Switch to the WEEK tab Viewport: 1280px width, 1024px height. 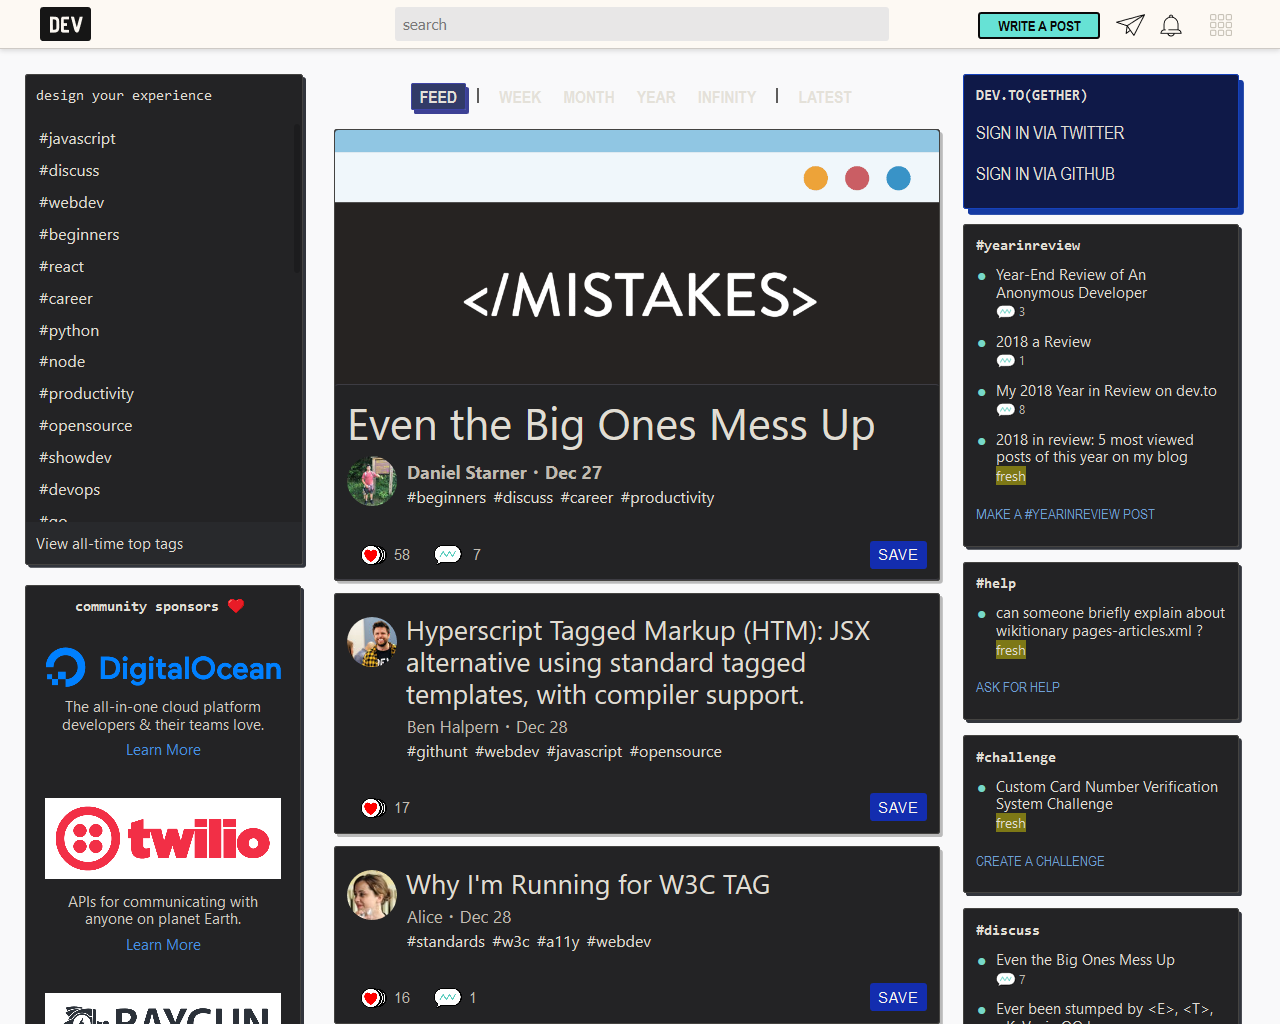[x=519, y=97]
